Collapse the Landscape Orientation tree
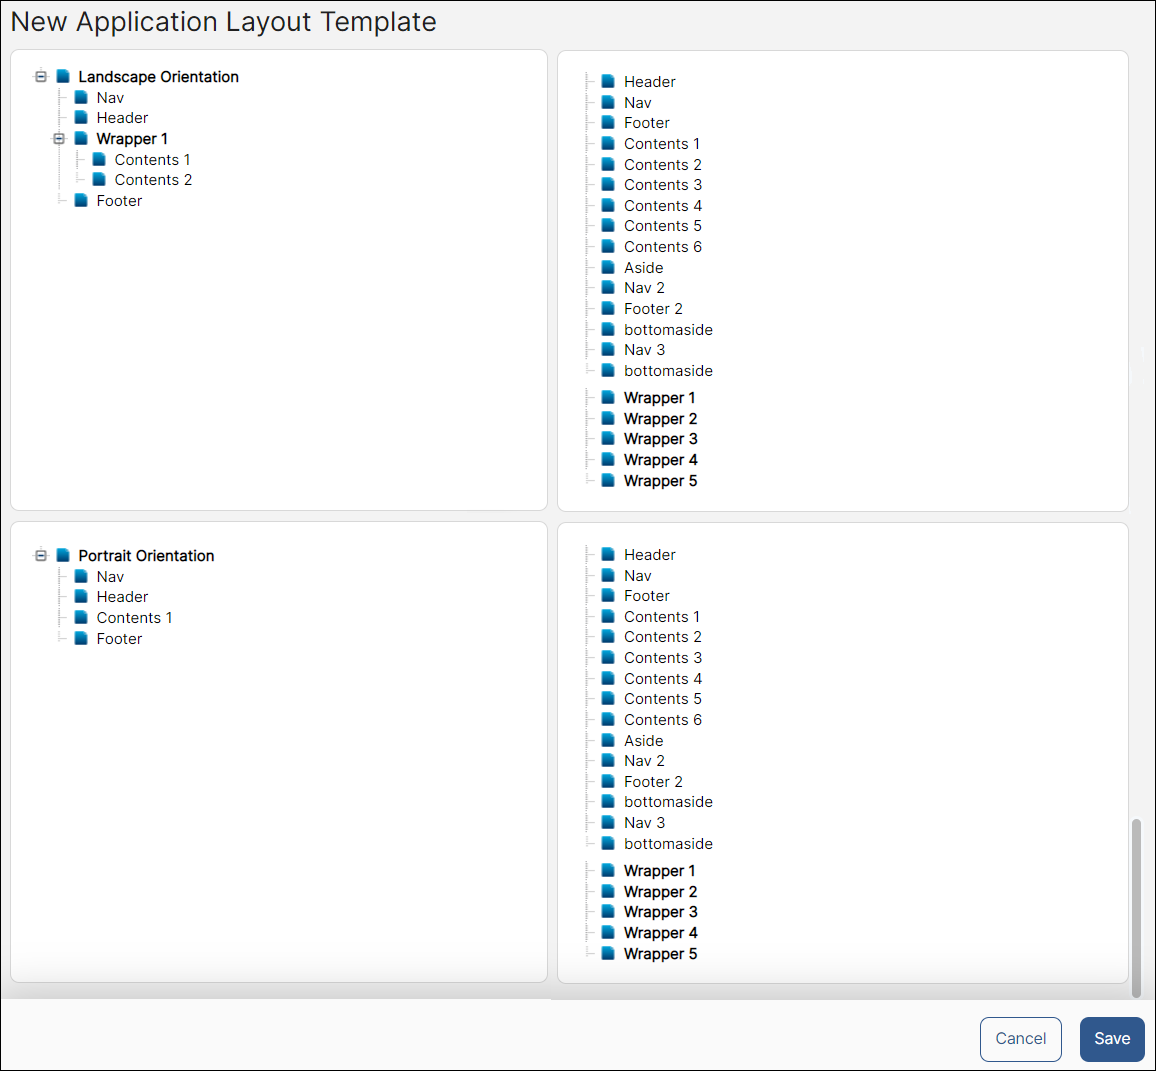Screen dimensions: 1156x1071 point(41,76)
